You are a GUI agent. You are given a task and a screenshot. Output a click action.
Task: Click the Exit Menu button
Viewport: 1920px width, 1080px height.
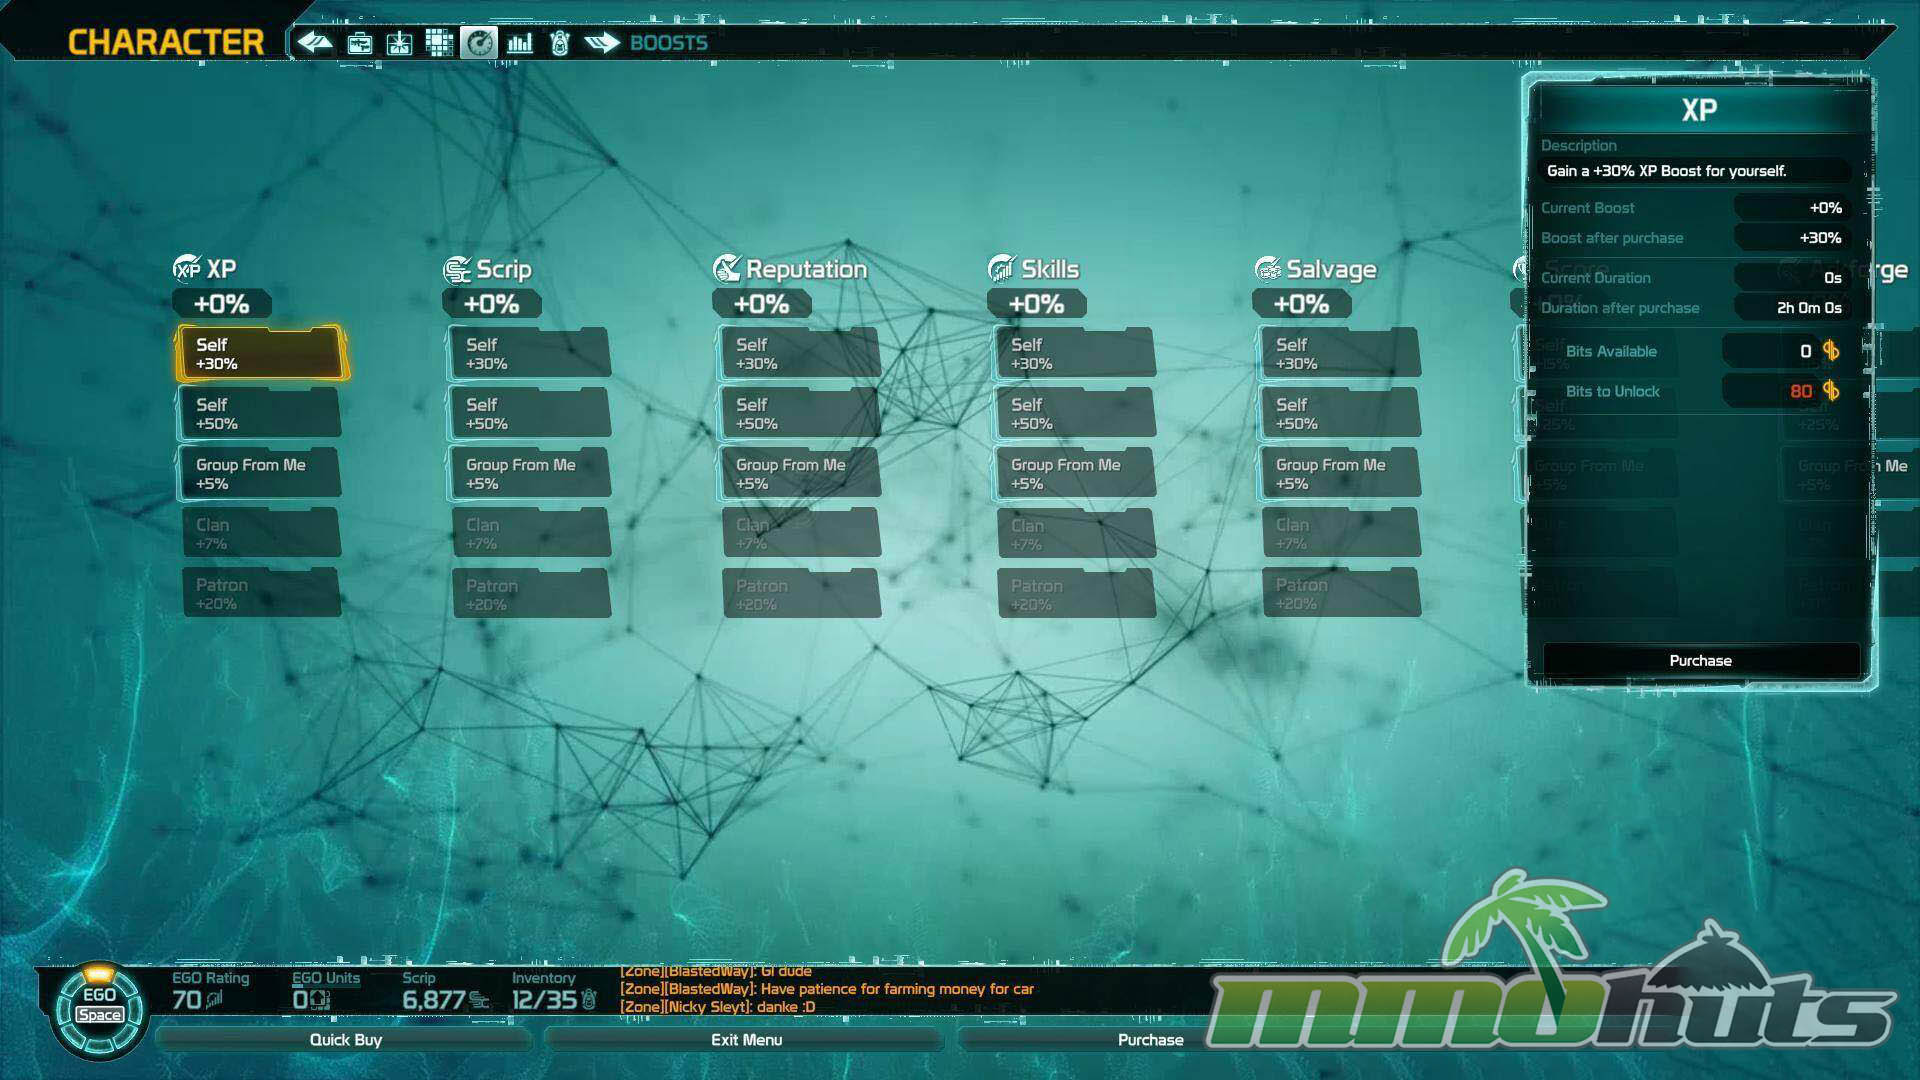(746, 1040)
